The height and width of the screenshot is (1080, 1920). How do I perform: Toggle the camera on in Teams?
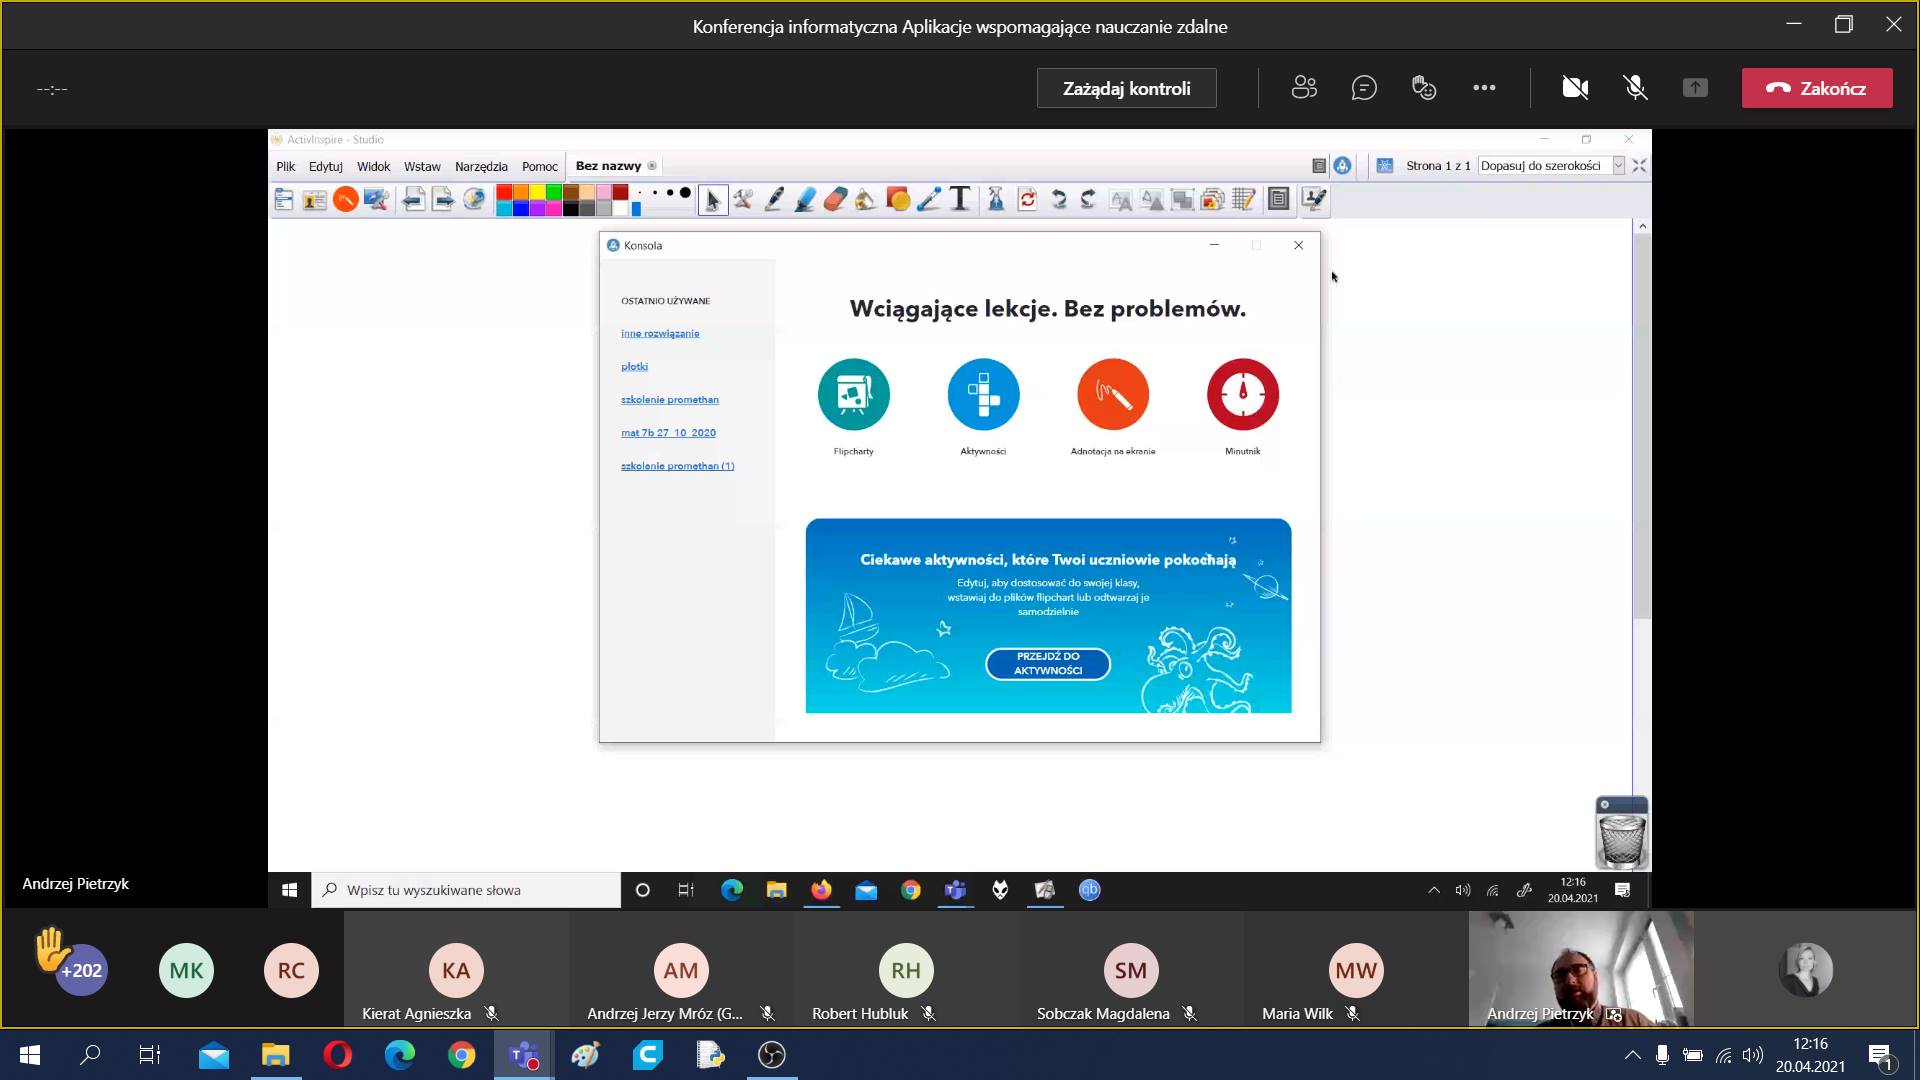1575,88
